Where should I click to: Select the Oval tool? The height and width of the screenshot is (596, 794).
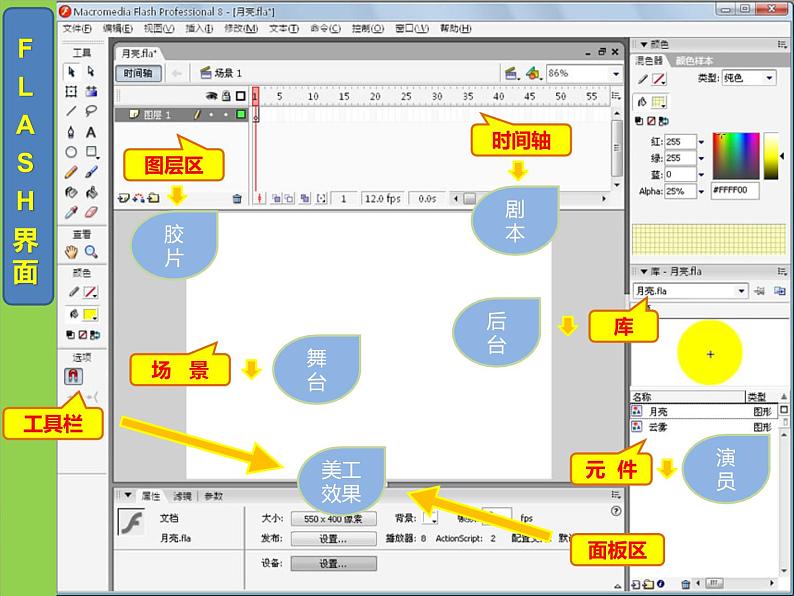71,152
